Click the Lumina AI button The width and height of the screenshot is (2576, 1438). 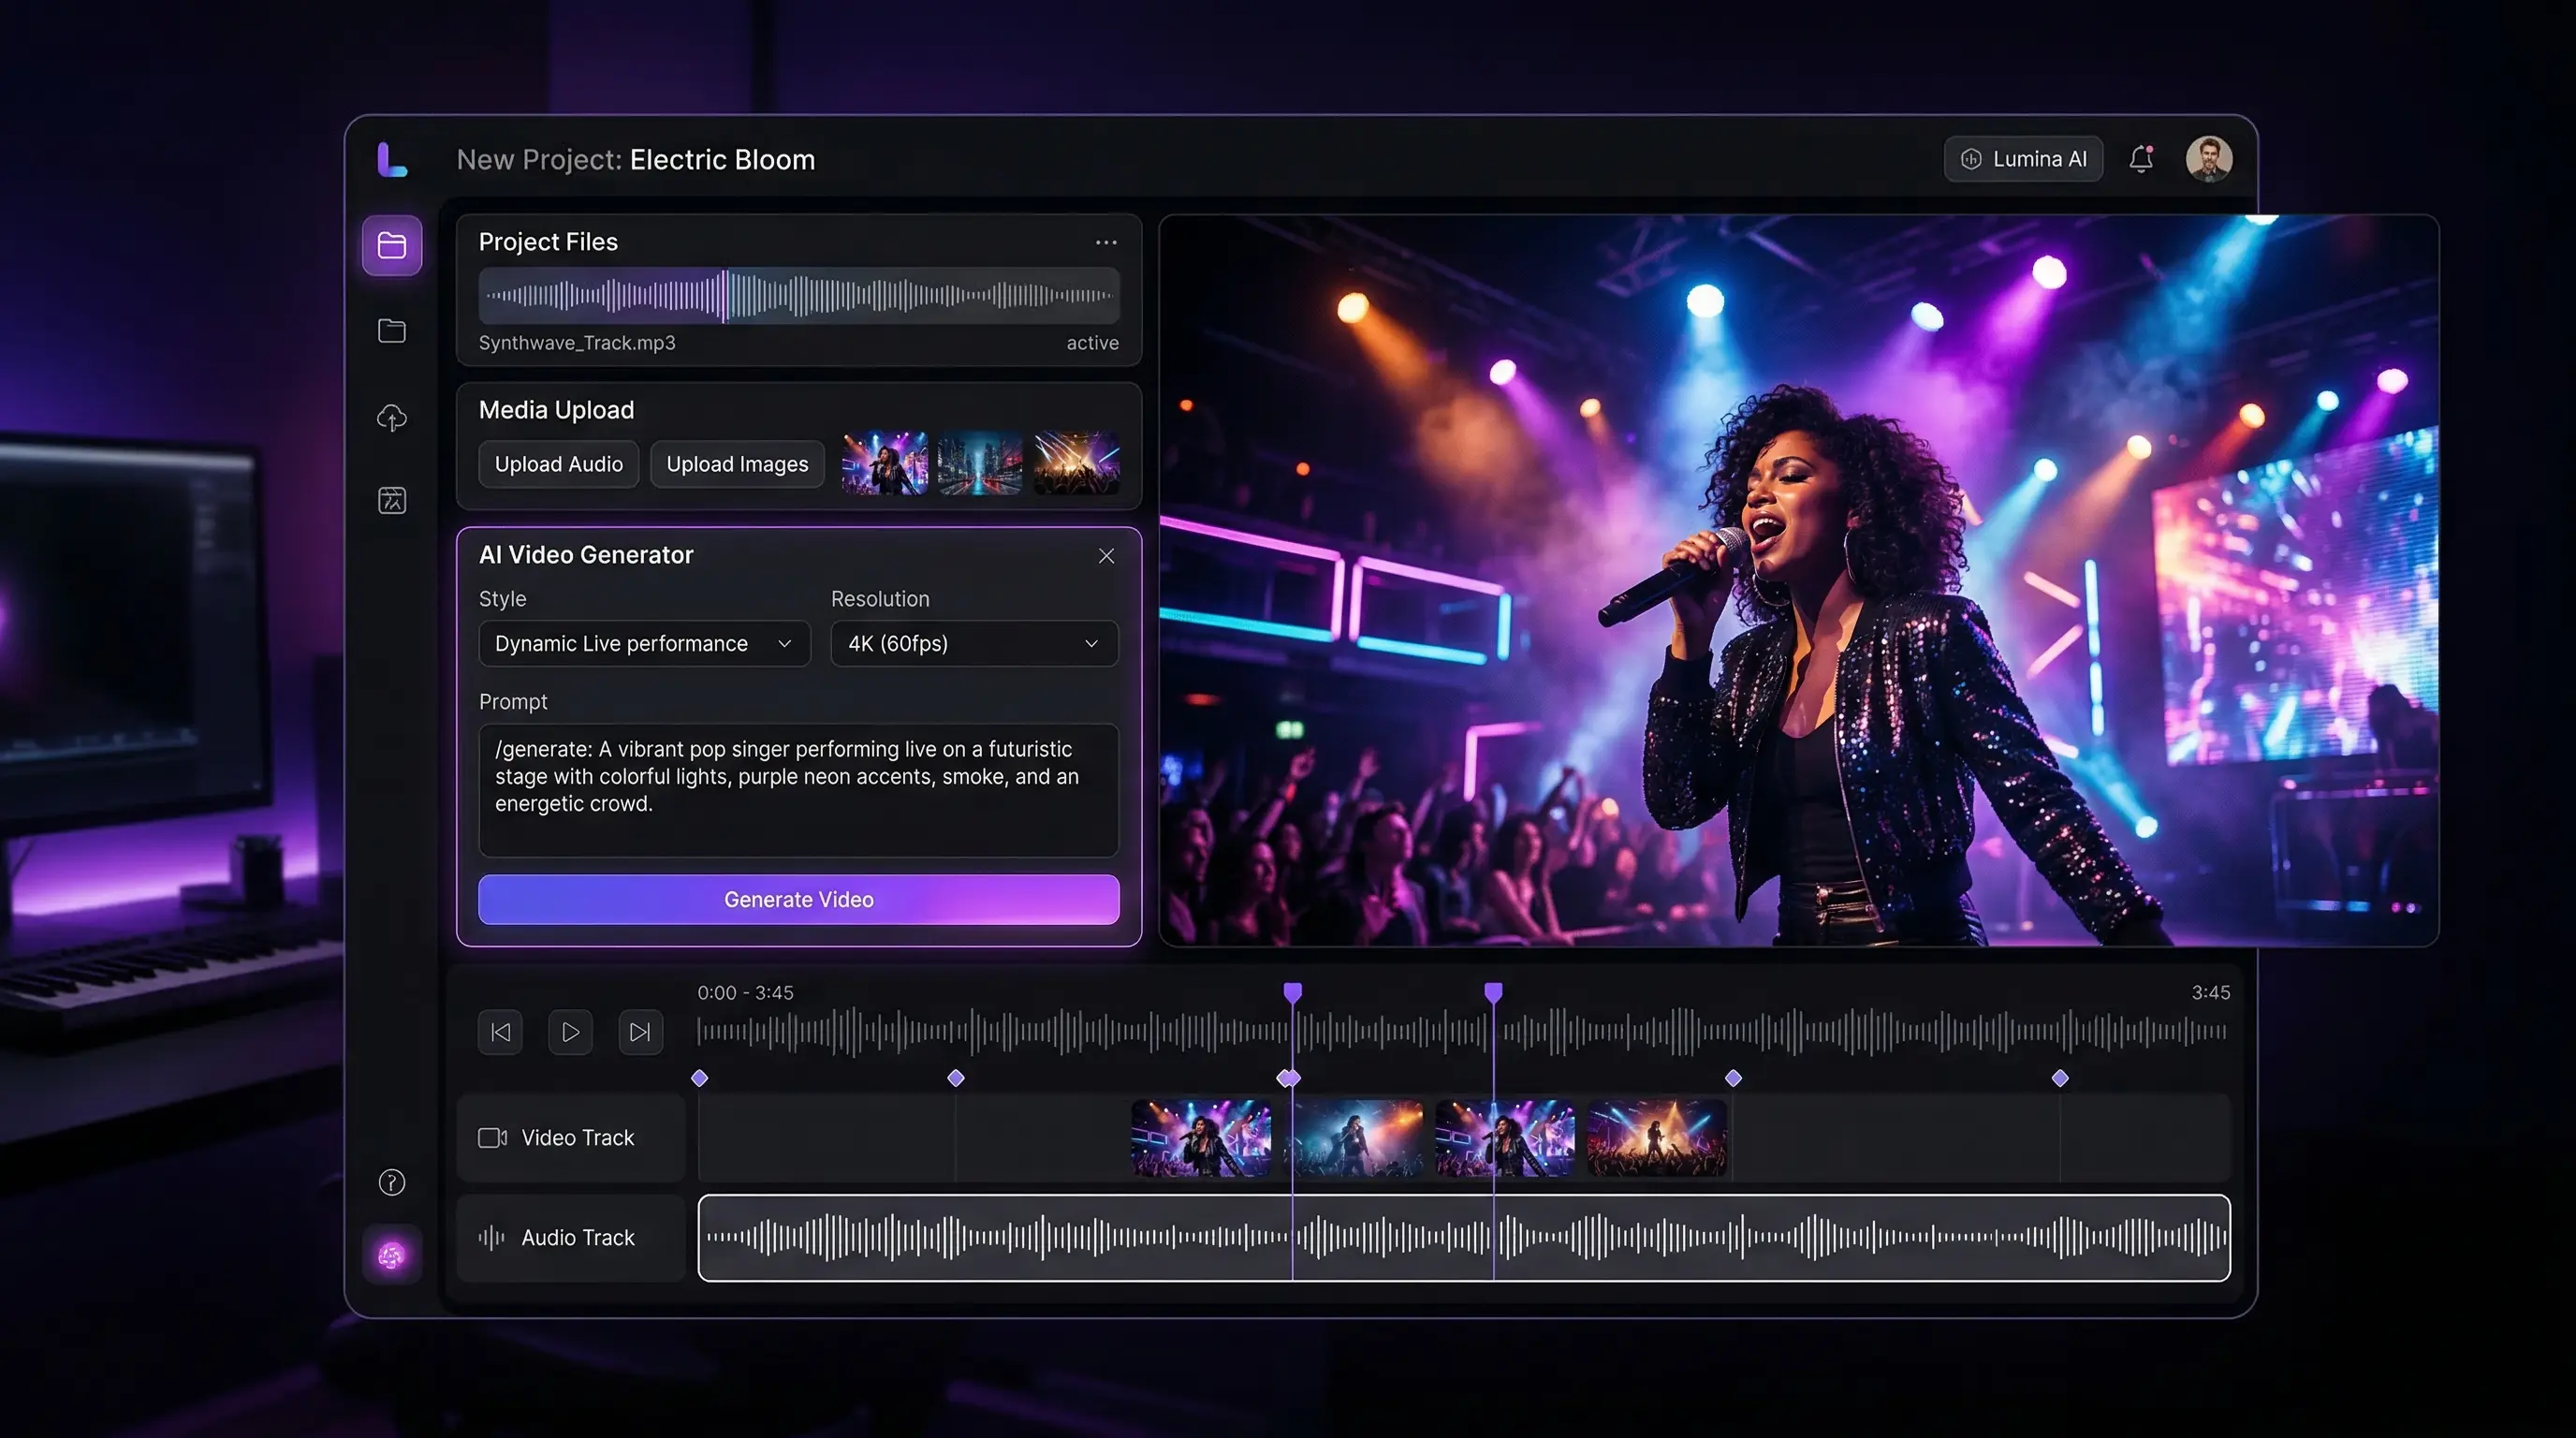(2023, 159)
